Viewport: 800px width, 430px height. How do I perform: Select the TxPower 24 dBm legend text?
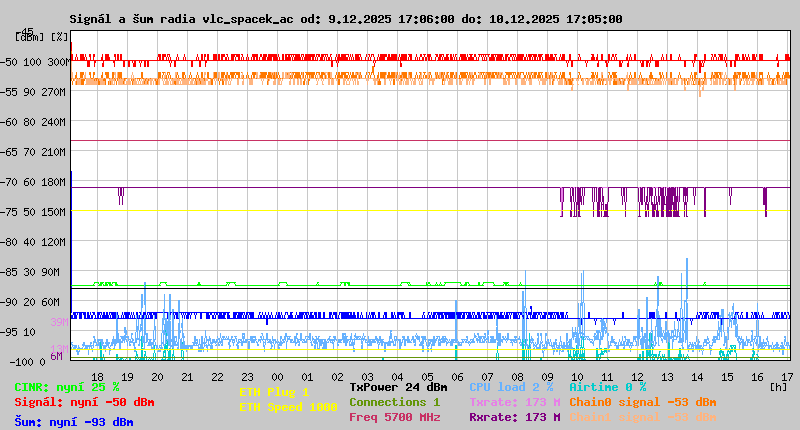(x=398, y=387)
